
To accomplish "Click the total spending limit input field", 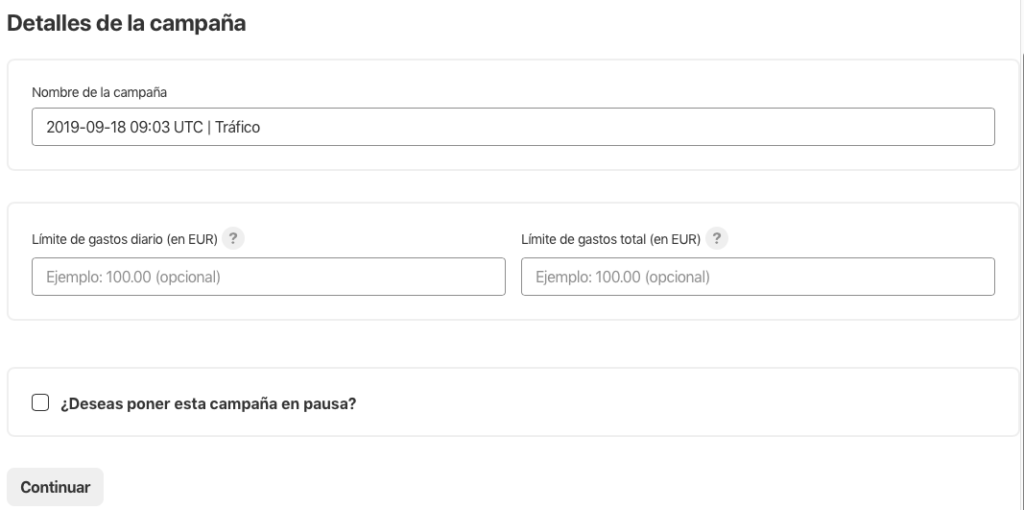I will 757,277.
